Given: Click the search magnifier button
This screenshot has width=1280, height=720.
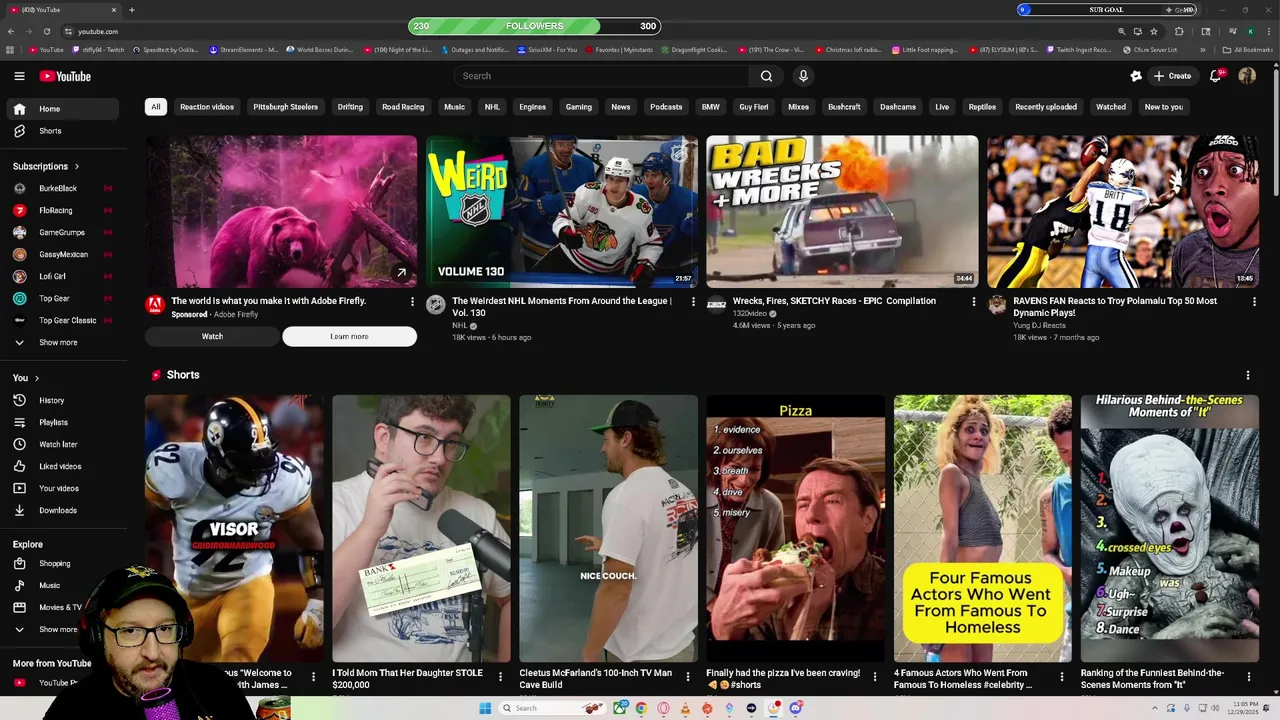Looking at the screenshot, I should point(766,76).
